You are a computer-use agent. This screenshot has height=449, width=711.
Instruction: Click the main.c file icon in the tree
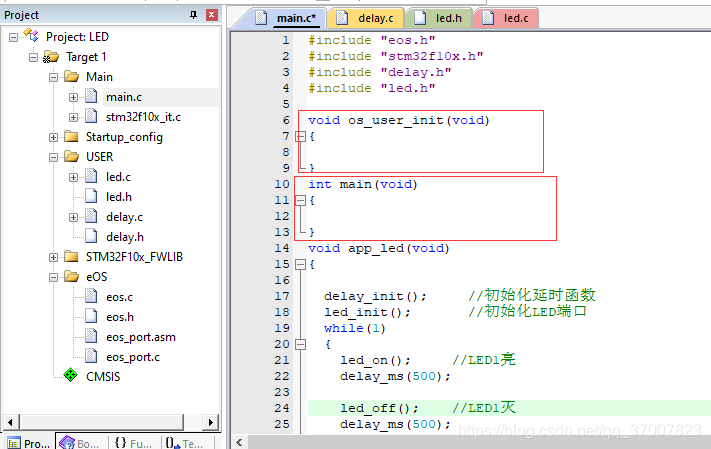click(92, 97)
